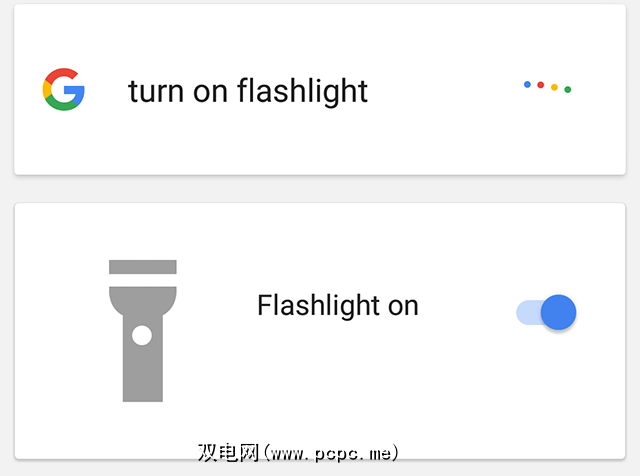Click the gray flashlight icon

(142, 330)
